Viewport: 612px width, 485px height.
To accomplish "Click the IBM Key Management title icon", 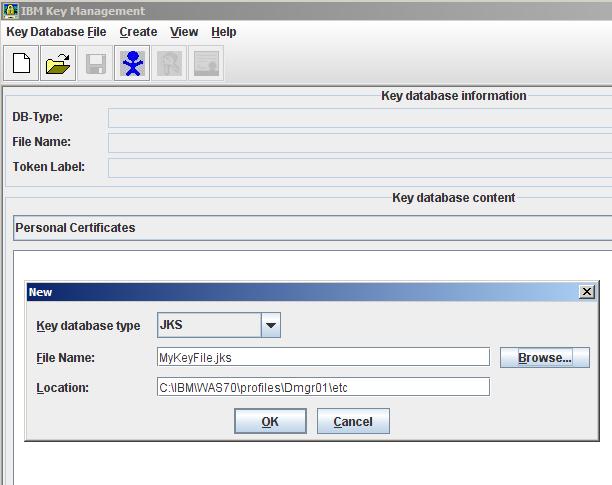I will click(x=10, y=11).
